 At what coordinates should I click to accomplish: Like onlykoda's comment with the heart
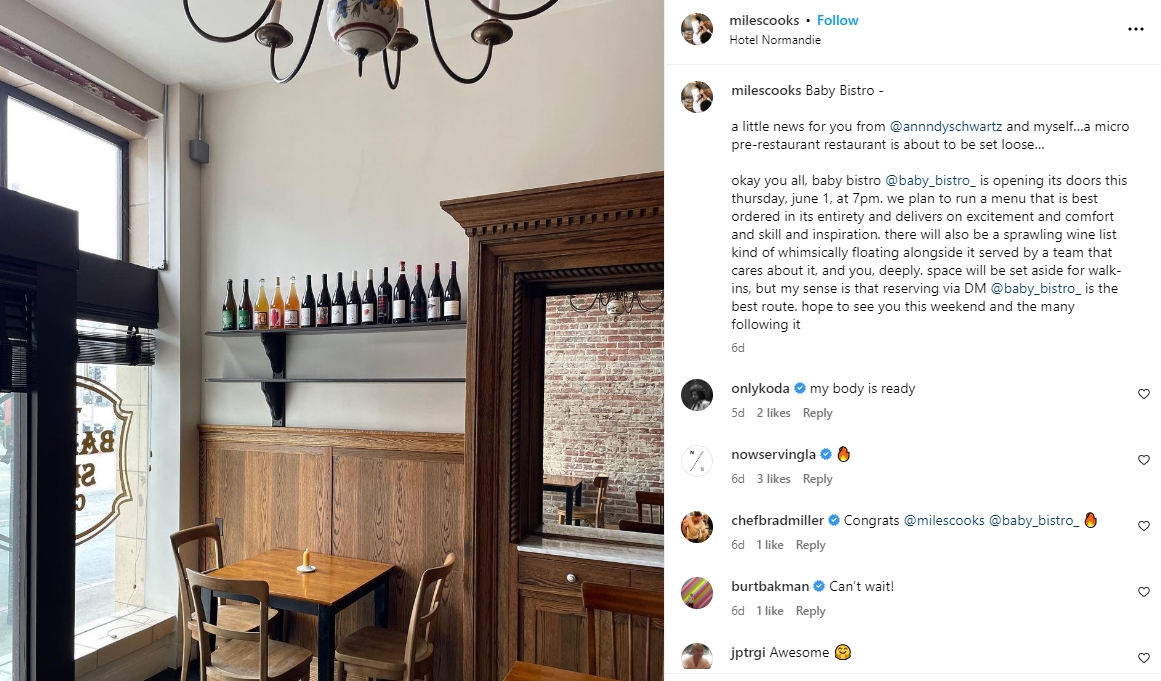click(x=1143, y=395)
